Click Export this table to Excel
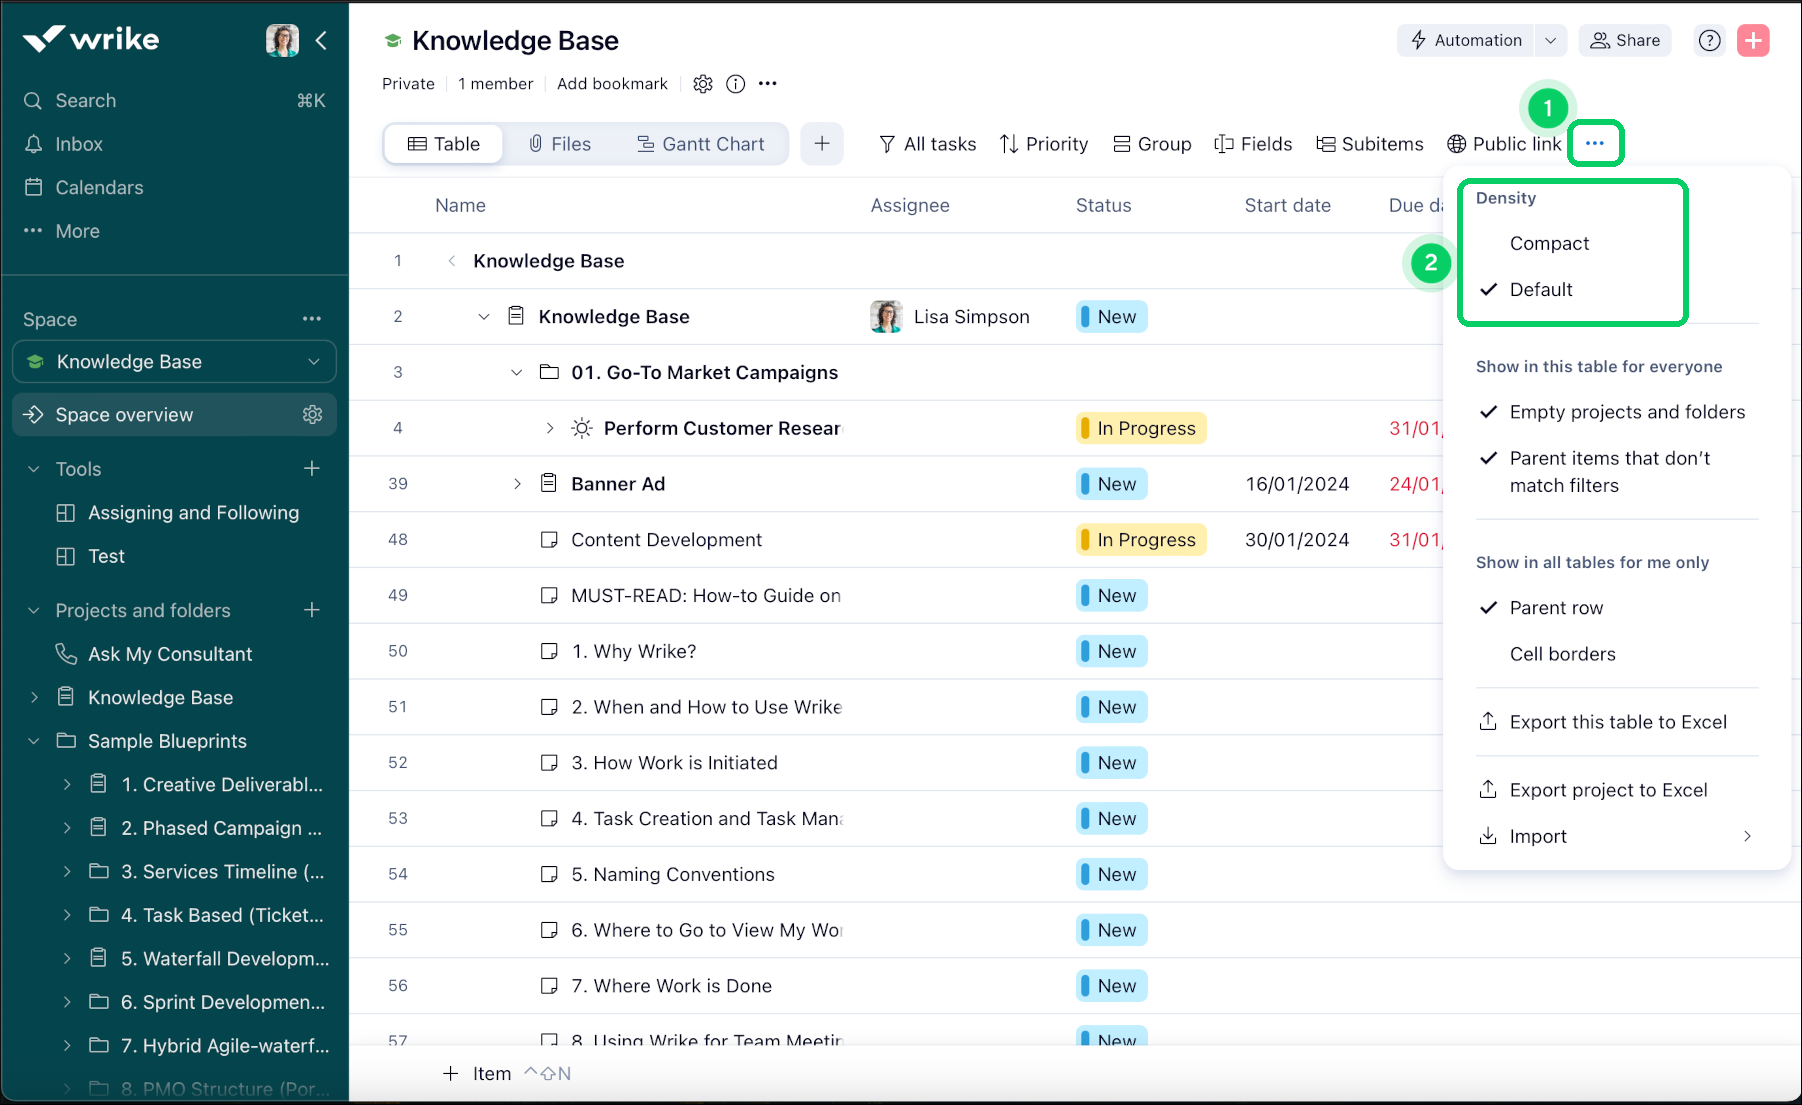 click(x=1617, y=721)
